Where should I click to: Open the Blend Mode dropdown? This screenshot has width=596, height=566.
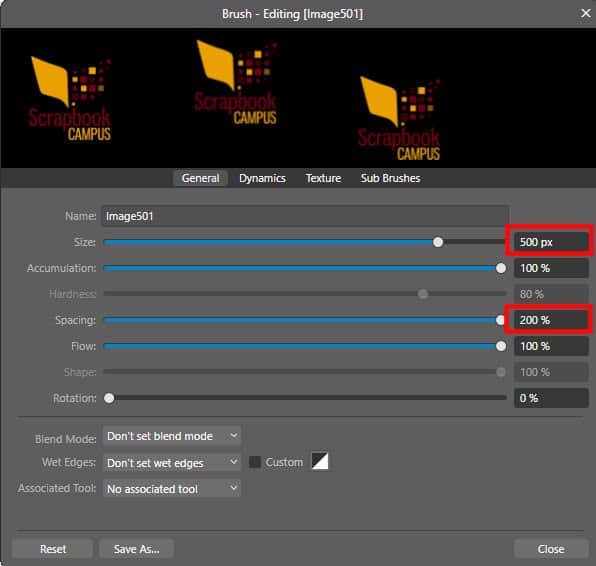coord(172,436)
